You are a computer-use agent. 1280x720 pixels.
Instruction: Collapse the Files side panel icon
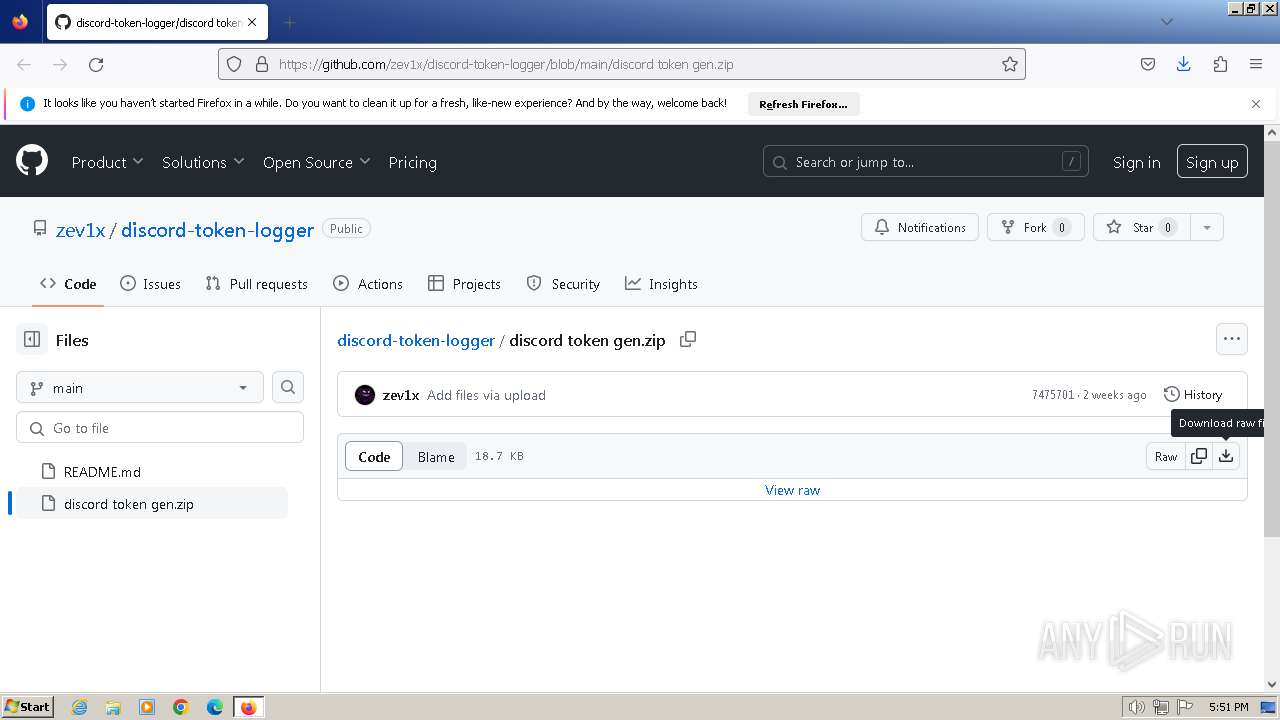coord(32,340)
